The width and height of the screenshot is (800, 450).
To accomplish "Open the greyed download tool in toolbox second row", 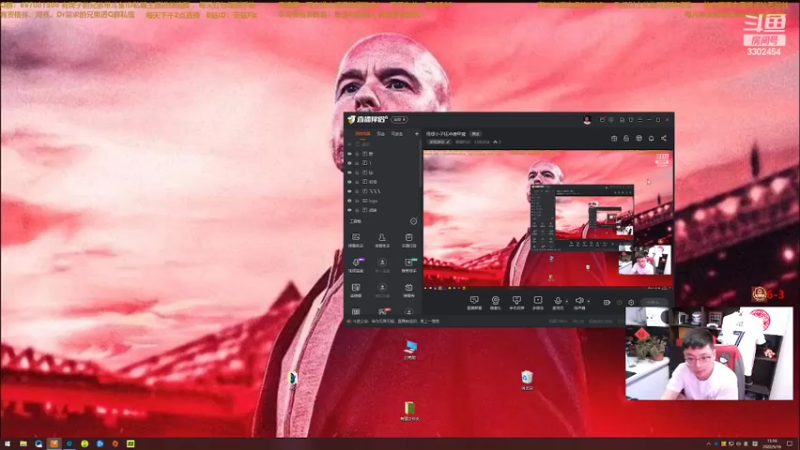I will pos(382,265).
